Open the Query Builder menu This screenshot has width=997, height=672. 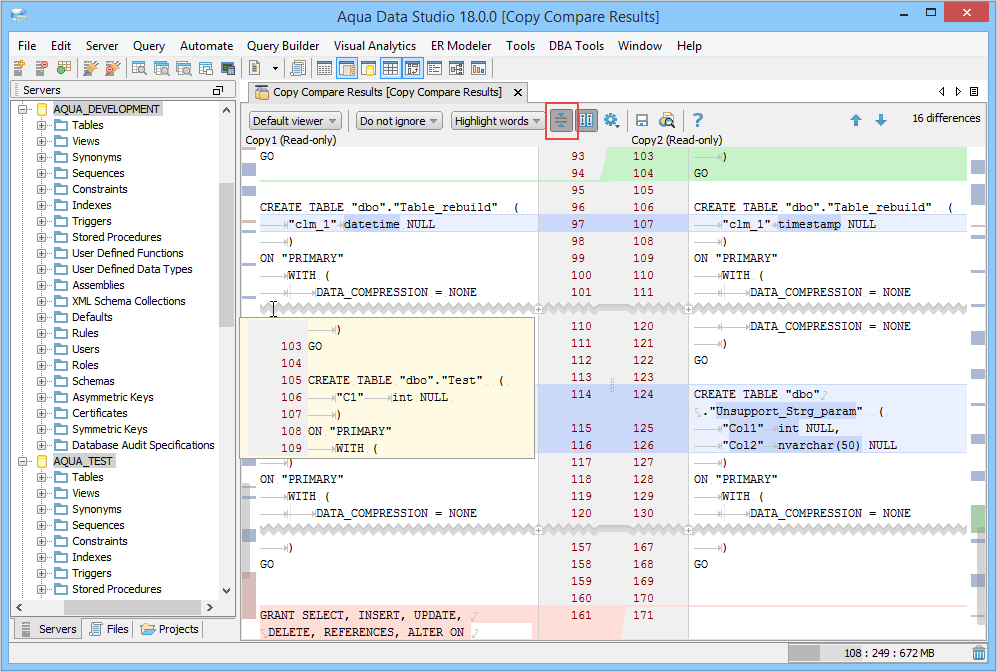[x=283, y=46]
